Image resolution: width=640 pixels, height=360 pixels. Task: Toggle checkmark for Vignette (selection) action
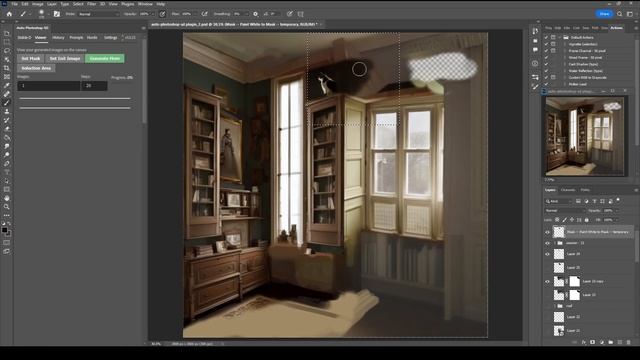pos(546,44)
